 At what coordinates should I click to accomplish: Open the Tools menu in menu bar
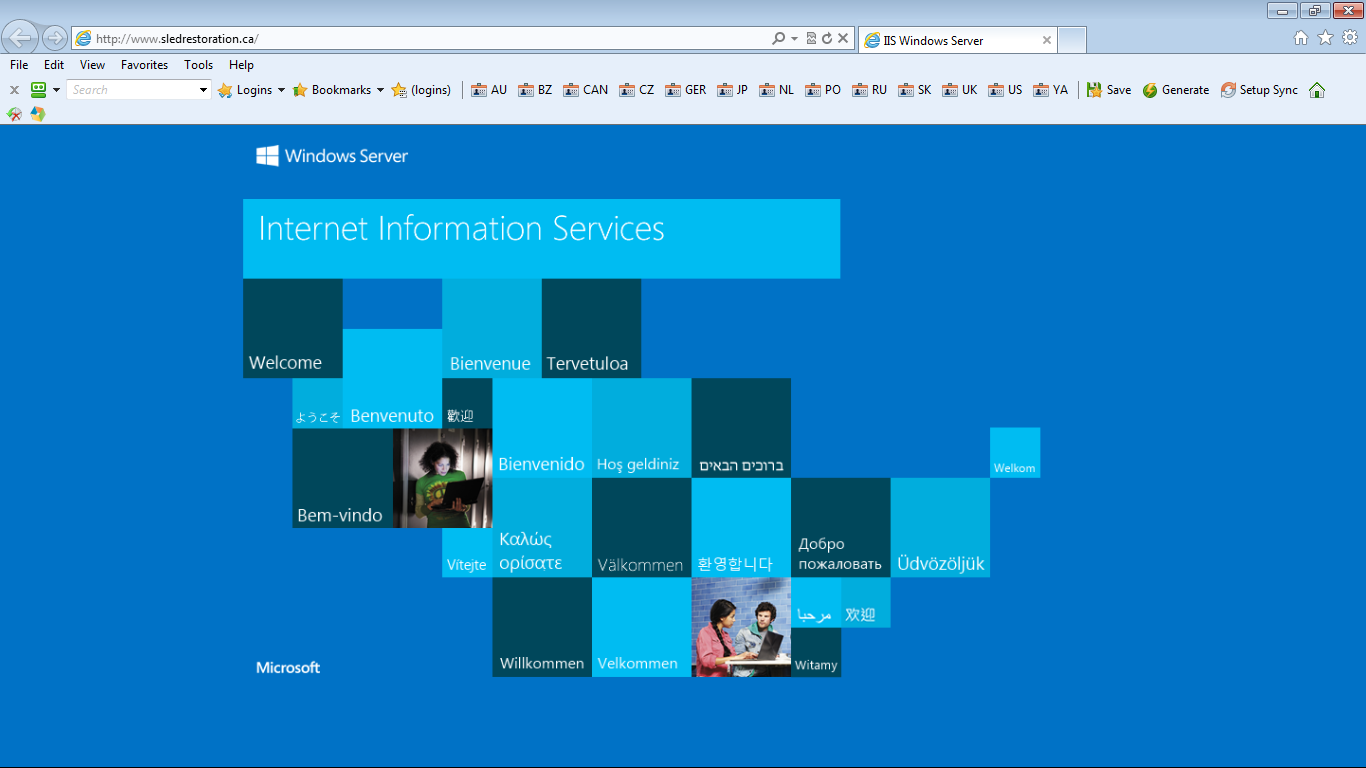point(198,65)
